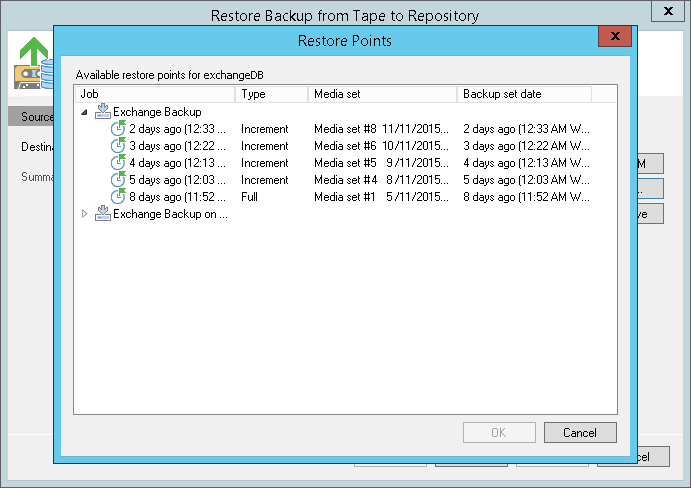Image resolution: width=691 pixels, height=488 pixels.
Task: Click restore point icon for 5 days ago
Action: (118, 180)
